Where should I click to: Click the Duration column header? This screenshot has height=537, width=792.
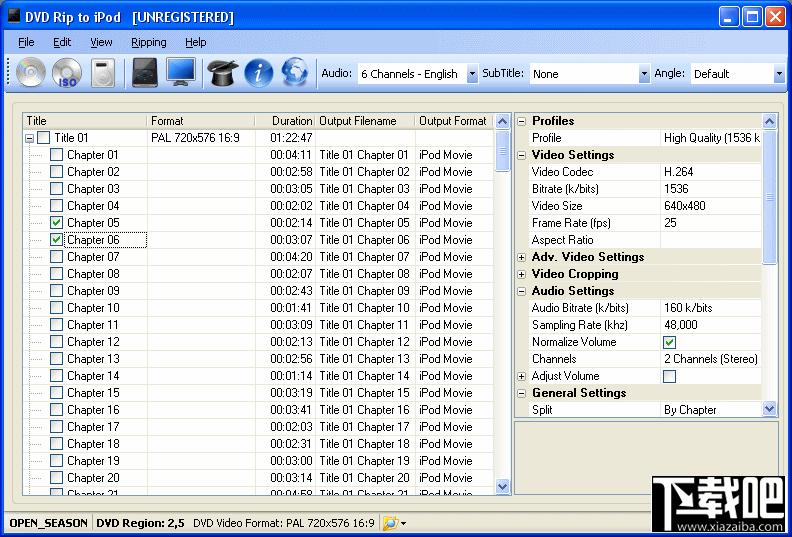pos(285,121)
